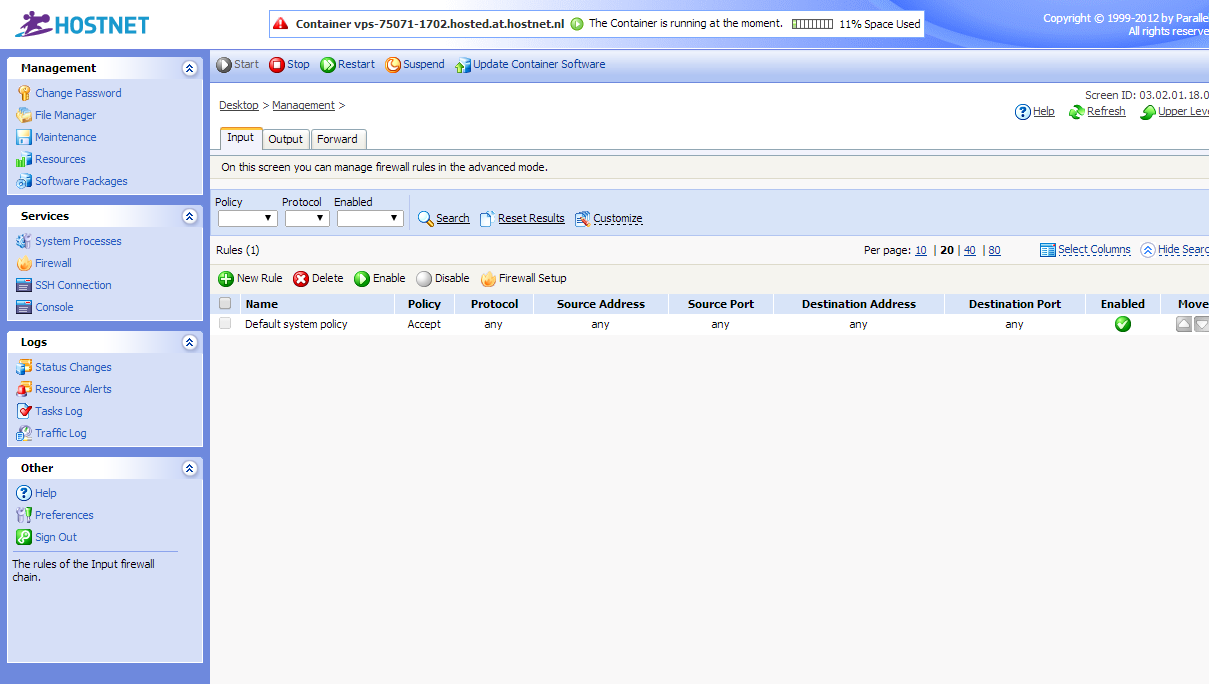Click the Restart container icon
The height and width of the screenshot is (684, 1209).
328,65
